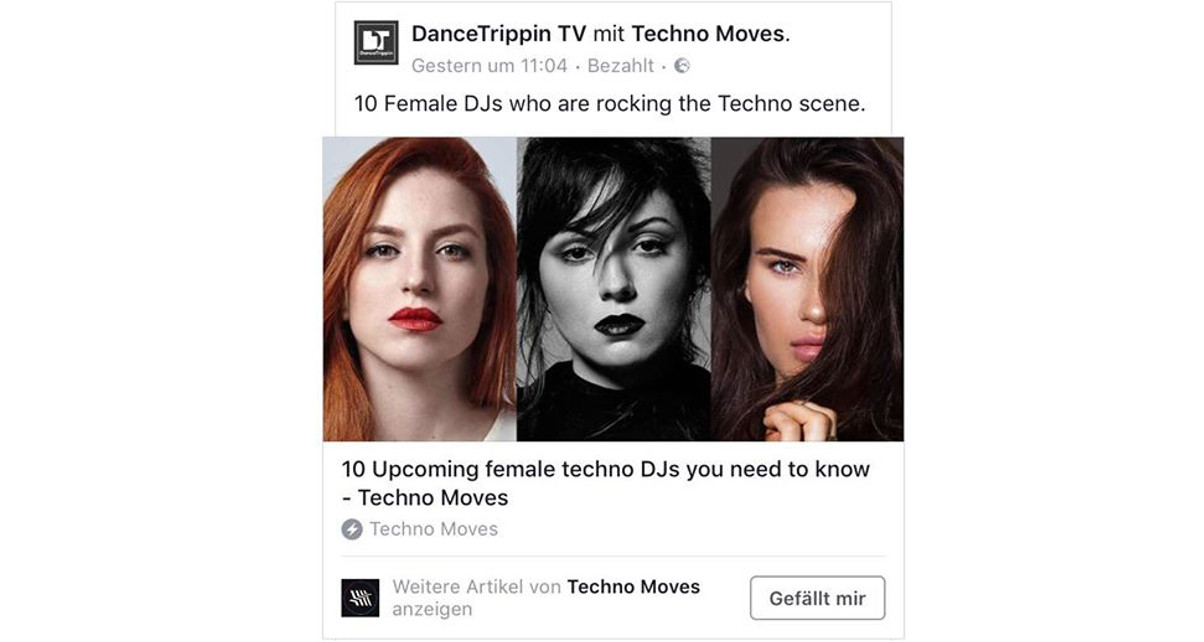Screen dimensions: 1204x642
Task: Click the bold Techno Moves name in footer
Action: [634, 587]
